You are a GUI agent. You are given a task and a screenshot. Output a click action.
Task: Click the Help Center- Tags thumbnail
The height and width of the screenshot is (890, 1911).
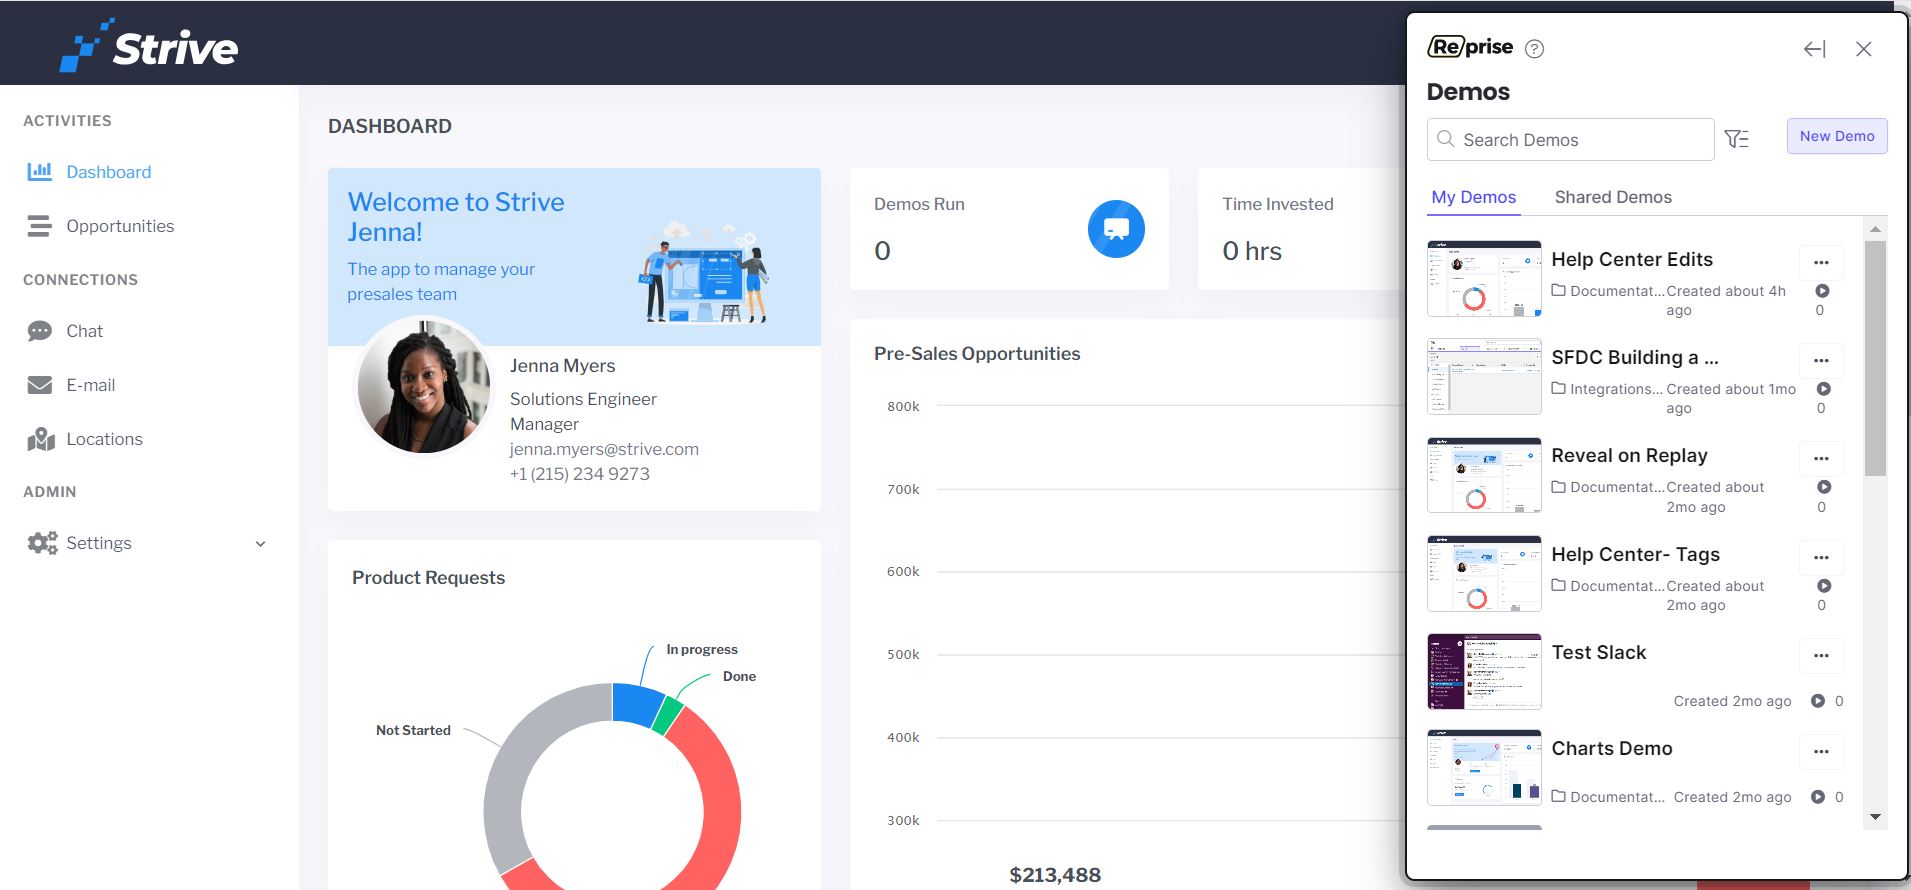(x=1484, y=574)
